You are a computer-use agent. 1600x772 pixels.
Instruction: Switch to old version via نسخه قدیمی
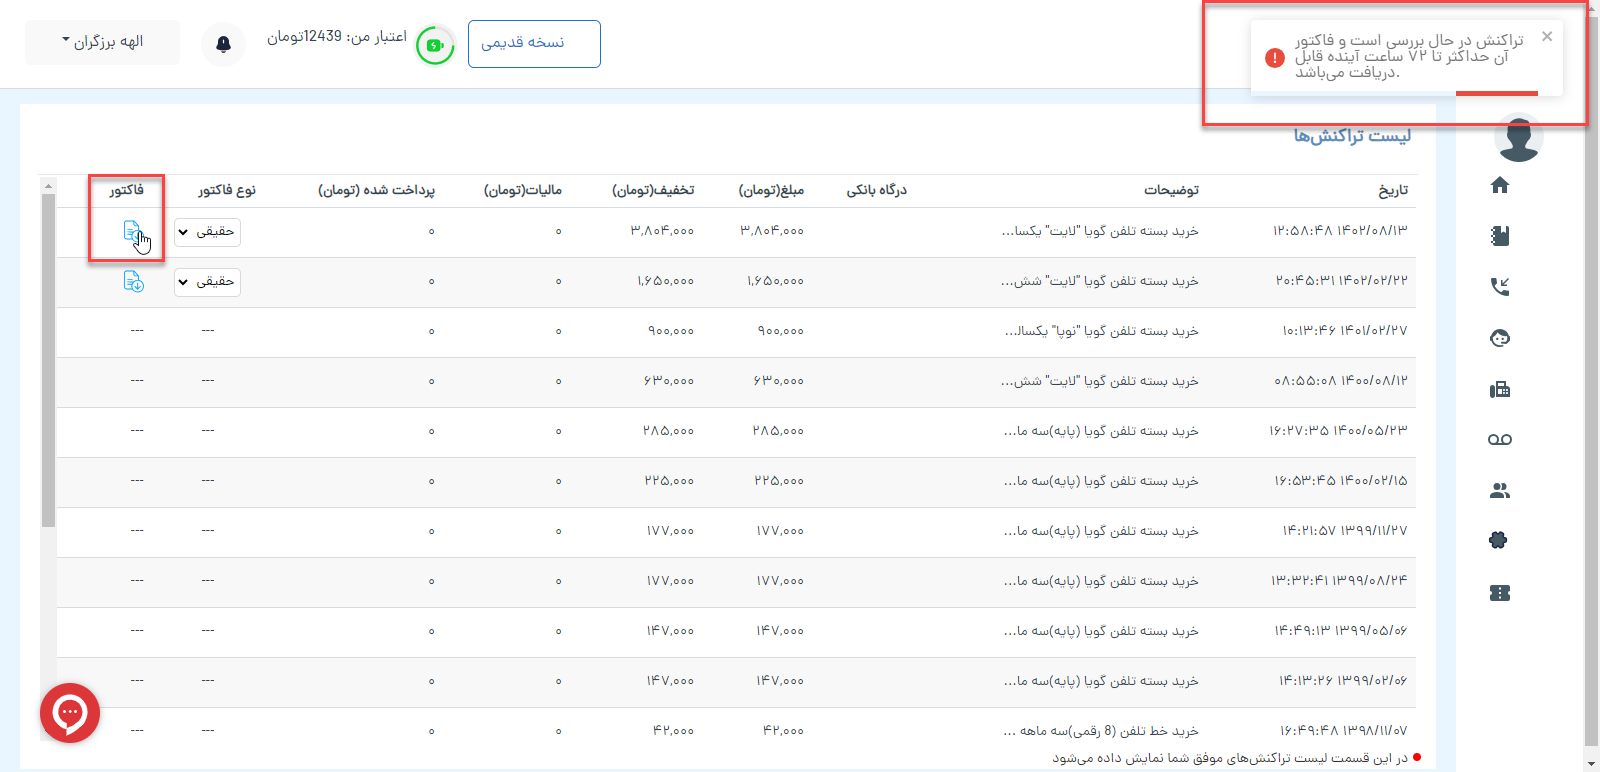click(534, 44)
